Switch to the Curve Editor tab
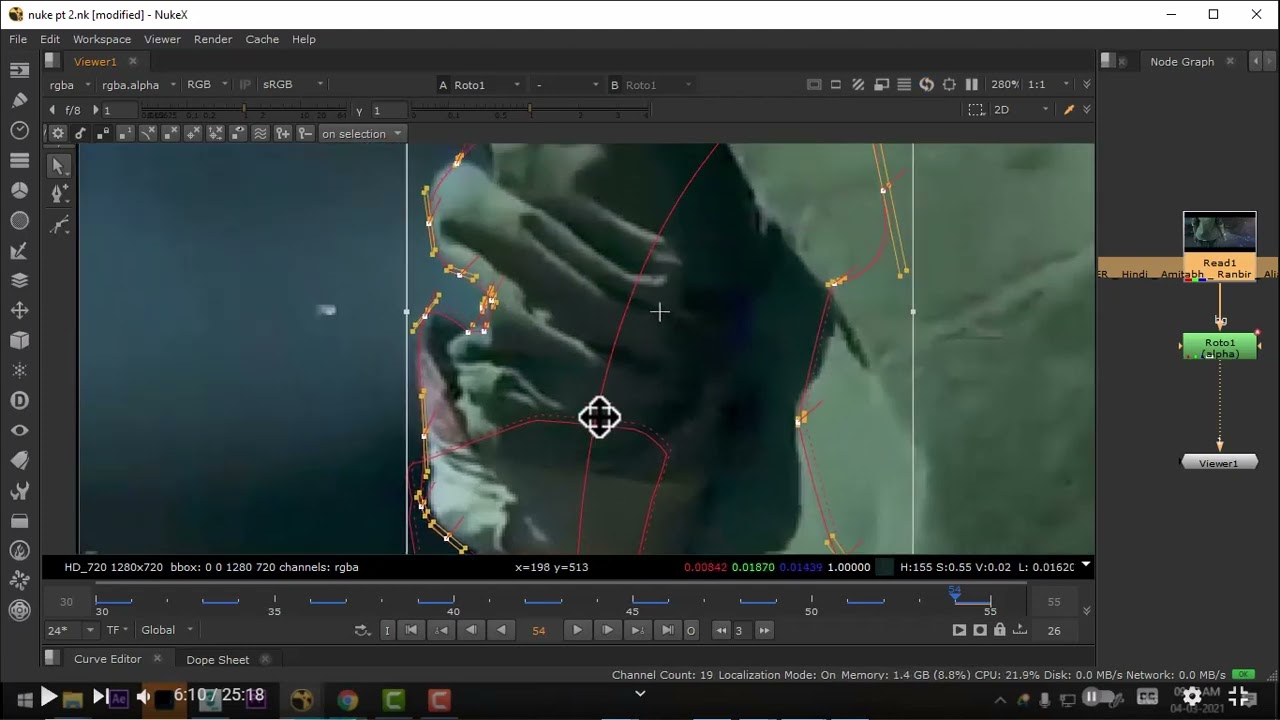This screenshot has height=720, width=1280. pyautogui.click(x=107, y=659)
